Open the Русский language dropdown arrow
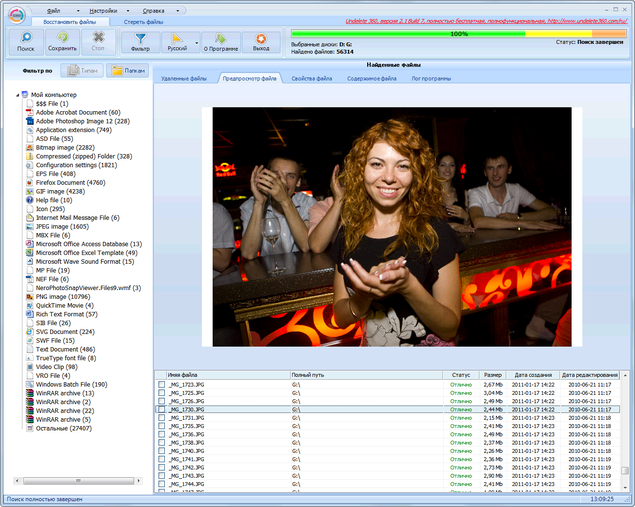 click(197, 43)
